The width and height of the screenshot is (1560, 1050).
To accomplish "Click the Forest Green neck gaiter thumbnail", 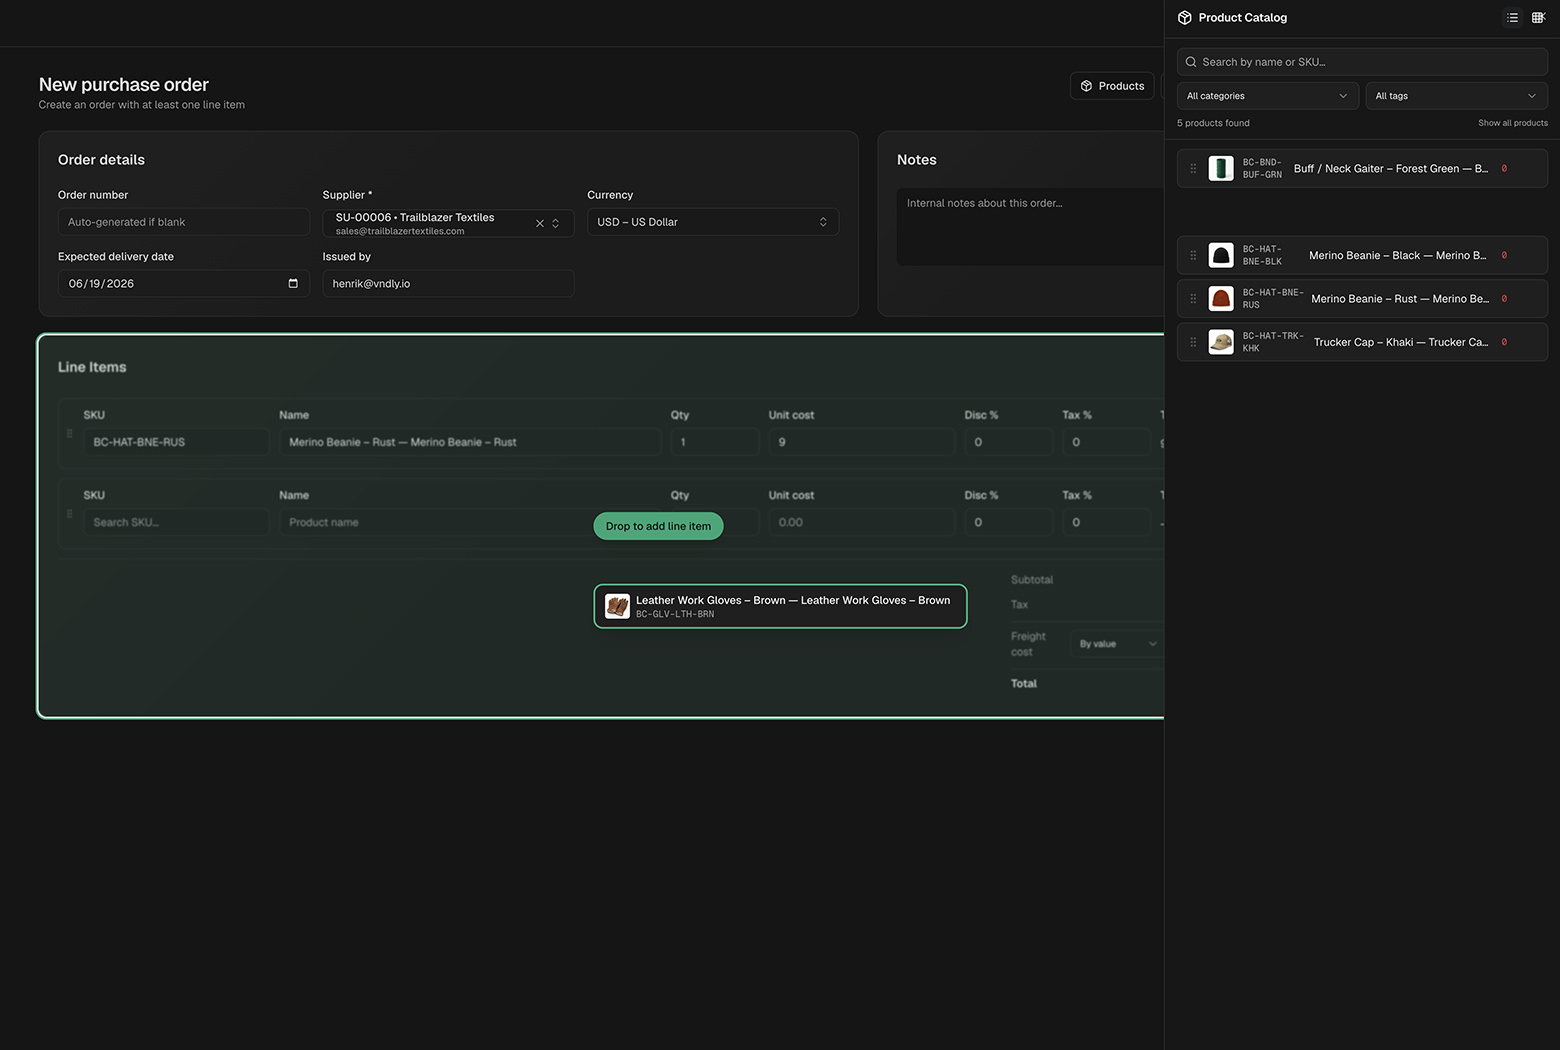I will click(x=1221, y=169).
